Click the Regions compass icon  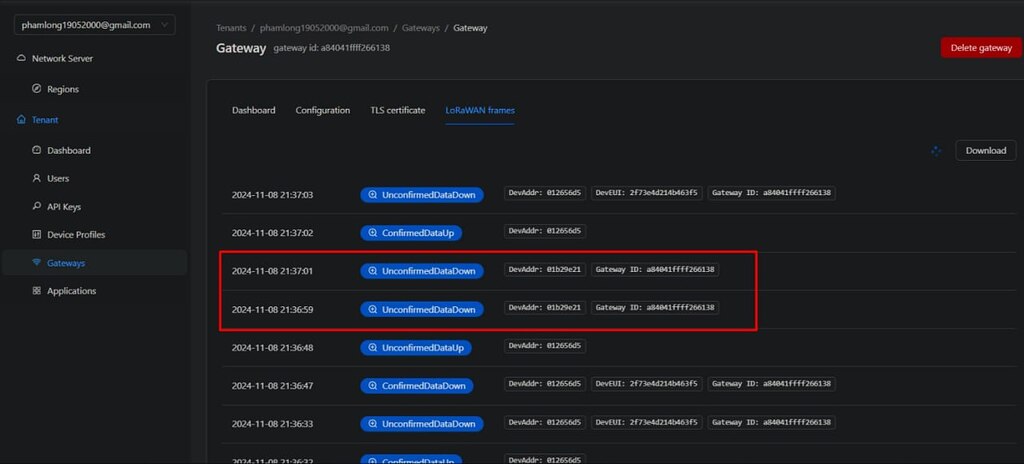tap(37, 89)
